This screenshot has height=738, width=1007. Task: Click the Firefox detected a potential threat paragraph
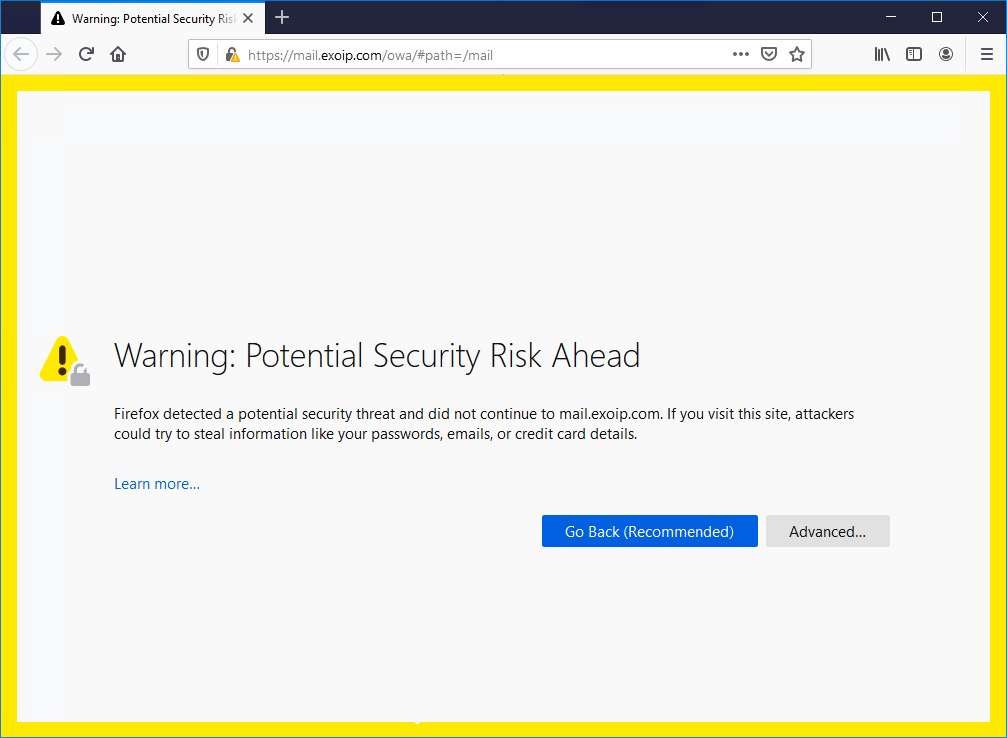[484, 424]
